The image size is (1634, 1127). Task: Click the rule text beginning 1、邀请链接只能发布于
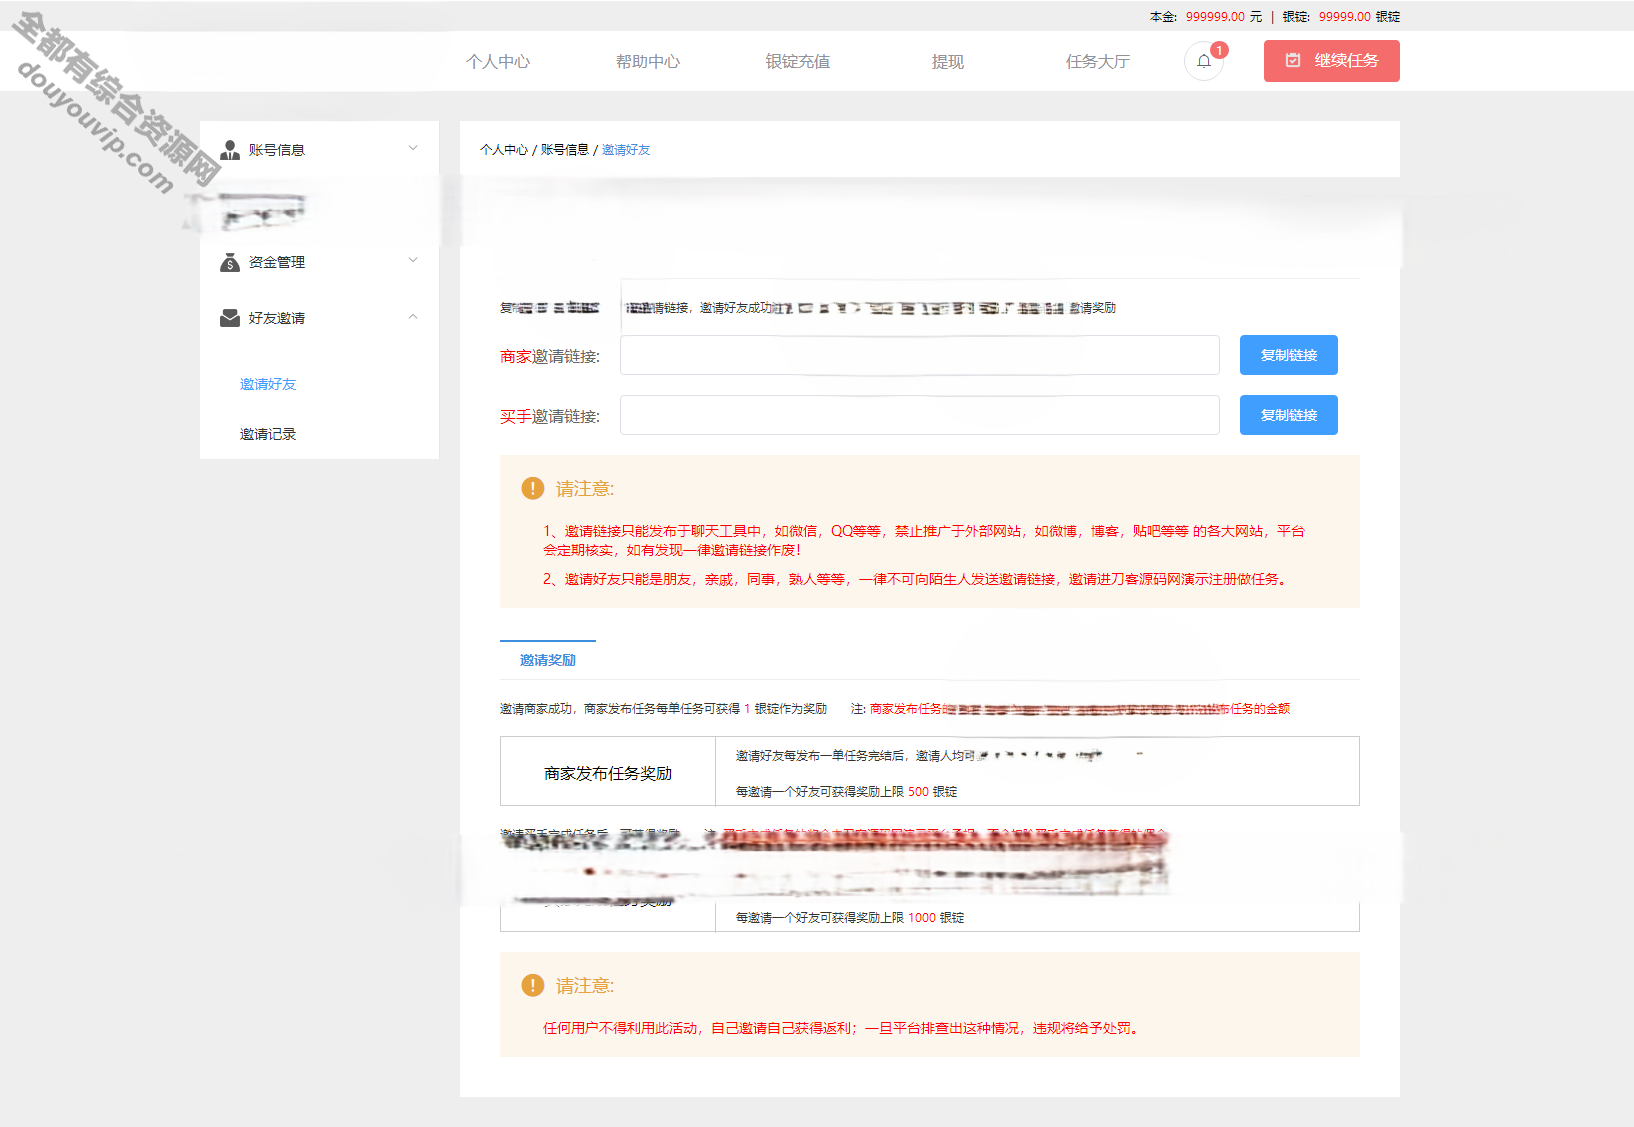(x=924, y=540)
